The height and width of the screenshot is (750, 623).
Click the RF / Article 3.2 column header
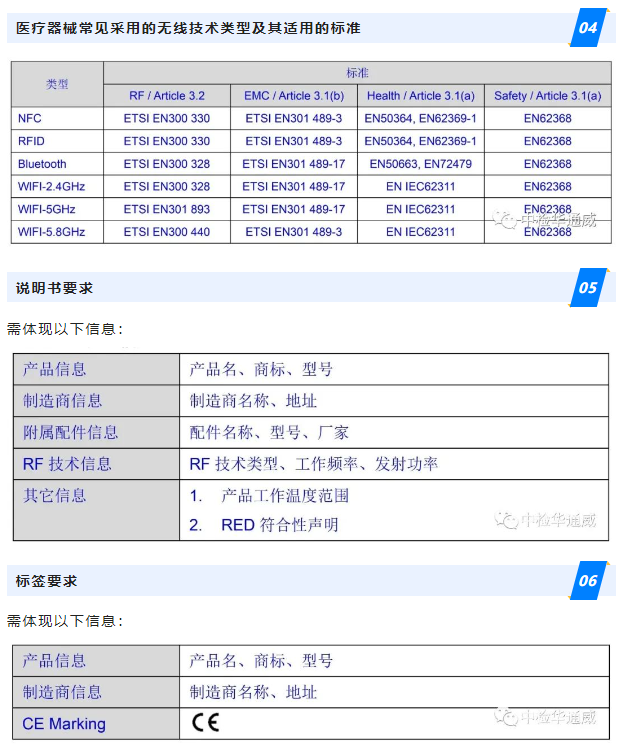(x=167, y=96)
